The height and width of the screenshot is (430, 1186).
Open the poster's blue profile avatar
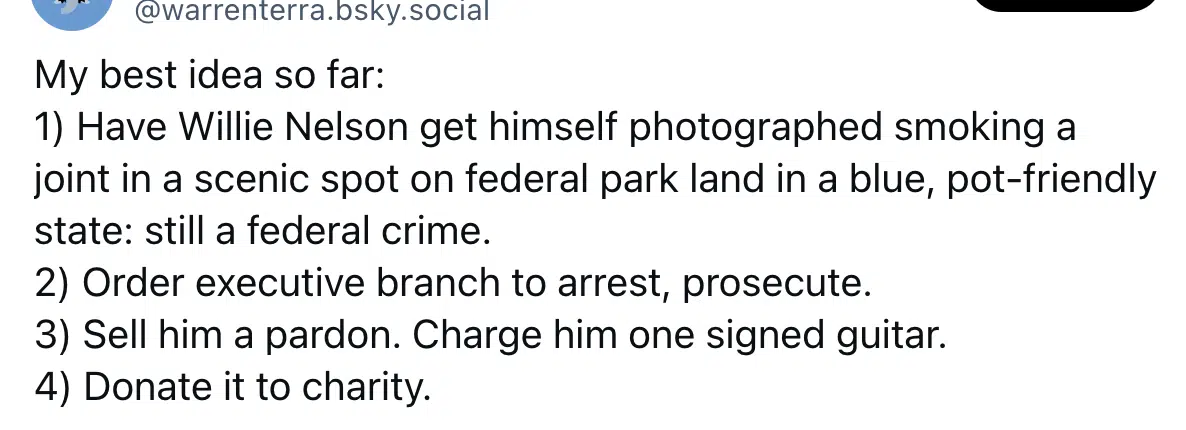pos(73,11)
